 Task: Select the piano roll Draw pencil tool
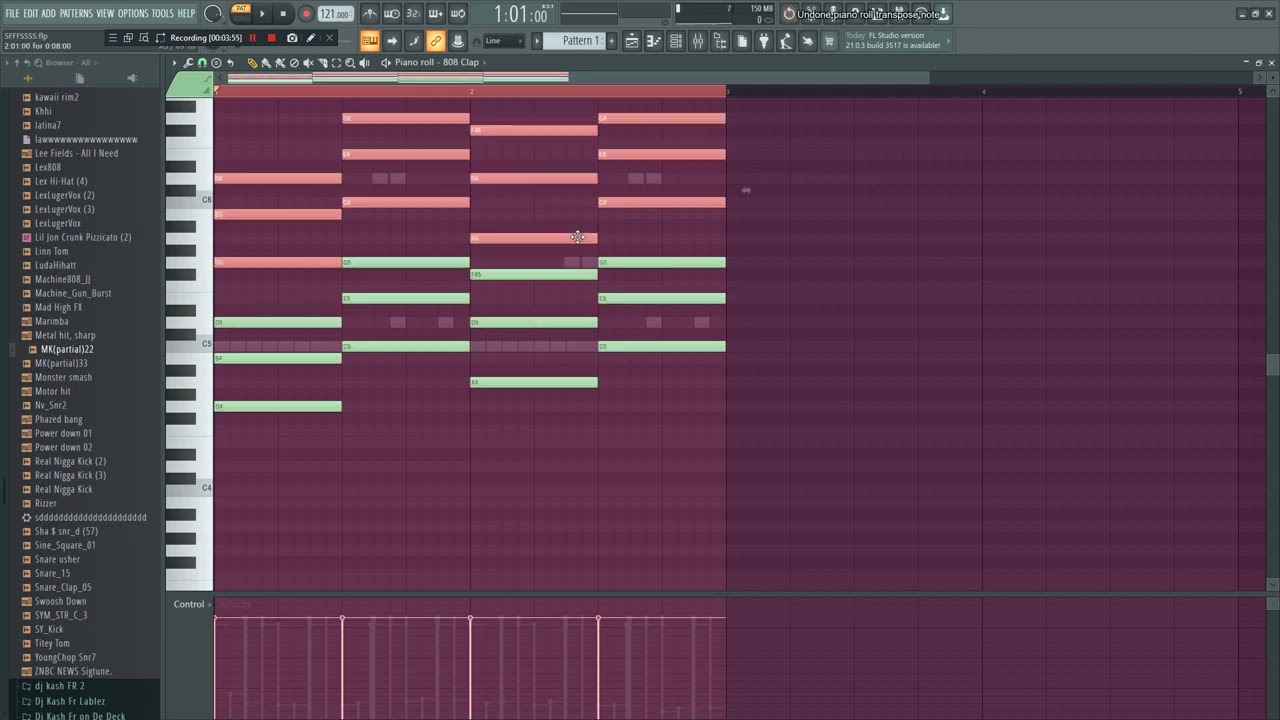click(x=252, y=63)
